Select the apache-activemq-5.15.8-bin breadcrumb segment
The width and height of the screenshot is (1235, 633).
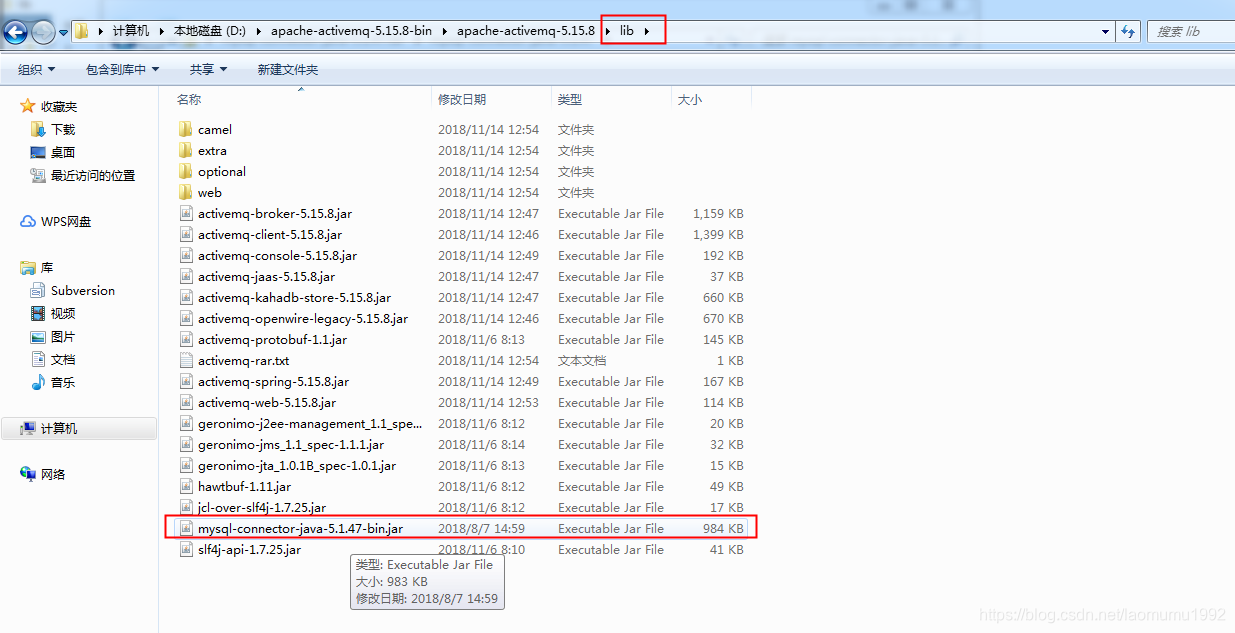(x=351, y=31)
